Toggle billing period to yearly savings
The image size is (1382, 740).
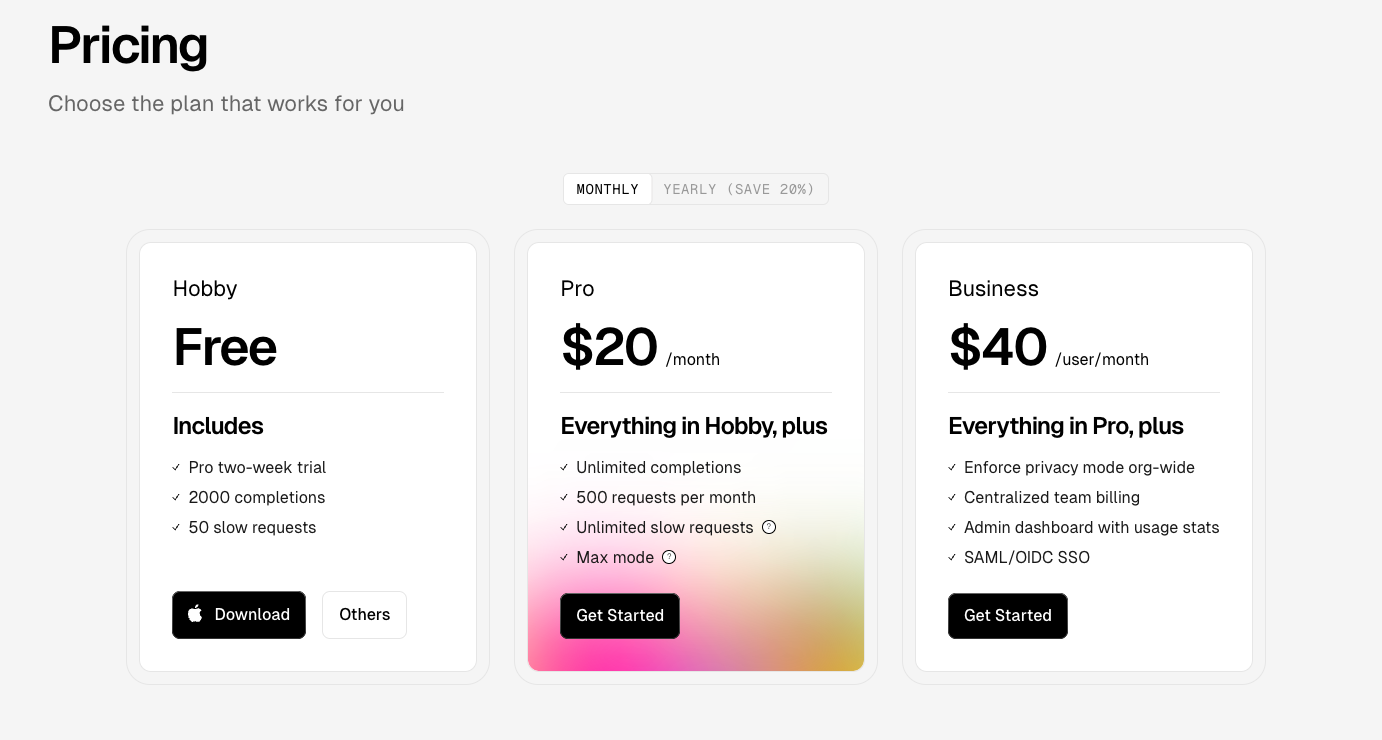tap(740, 188)
